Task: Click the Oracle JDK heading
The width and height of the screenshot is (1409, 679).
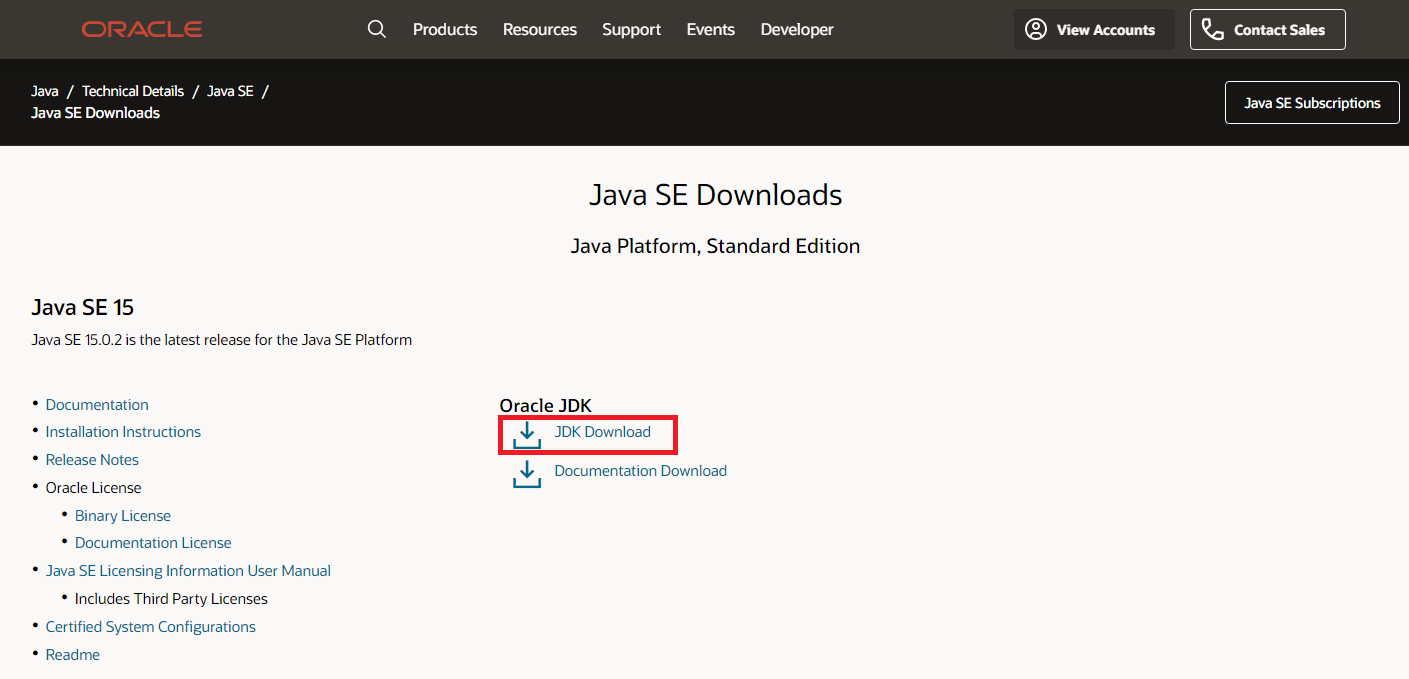Action: pos(546,406)
